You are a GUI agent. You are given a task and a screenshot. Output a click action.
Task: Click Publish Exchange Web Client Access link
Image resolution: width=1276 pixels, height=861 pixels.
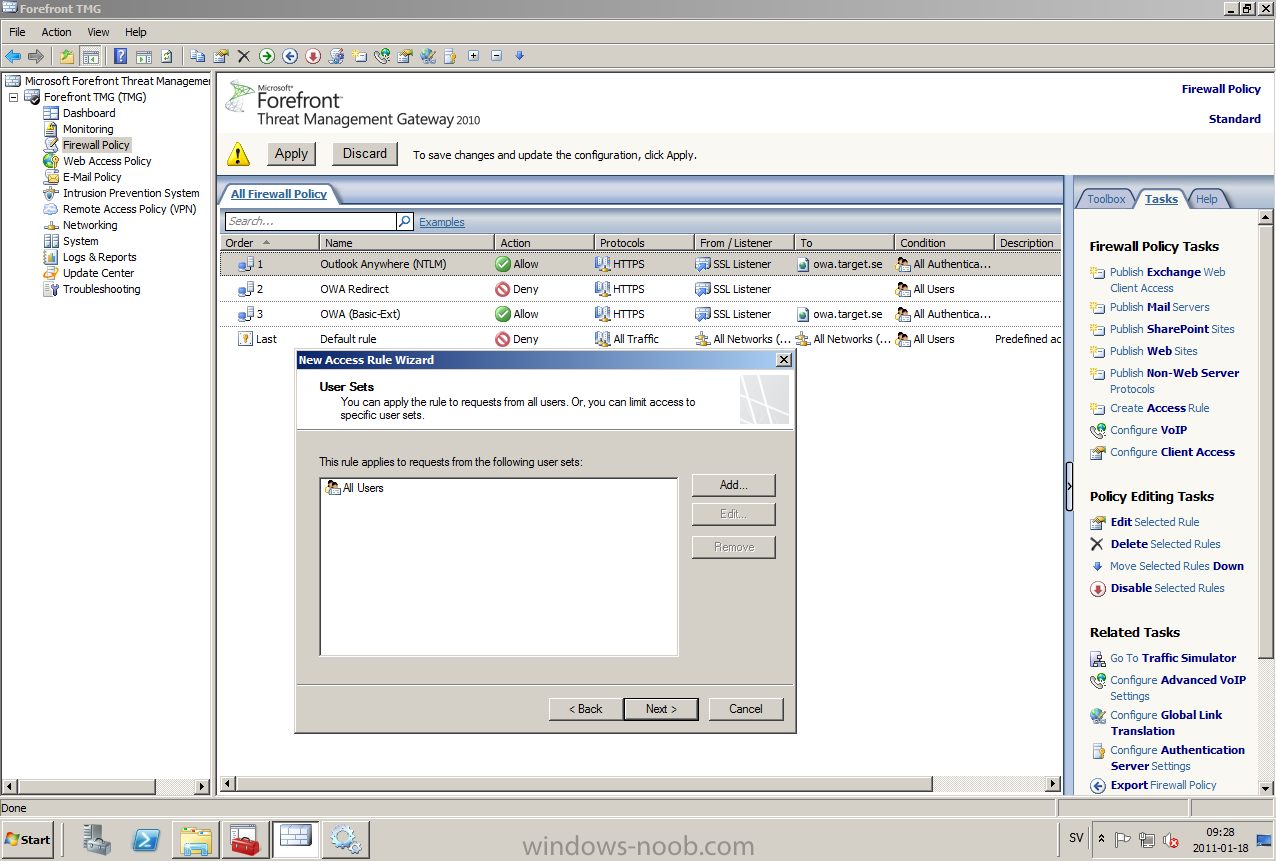coord(1167,280)
